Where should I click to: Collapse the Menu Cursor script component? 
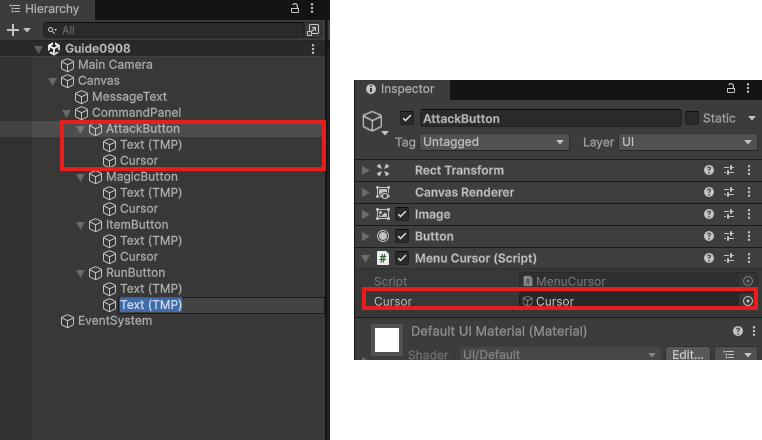tap(365, 259)
